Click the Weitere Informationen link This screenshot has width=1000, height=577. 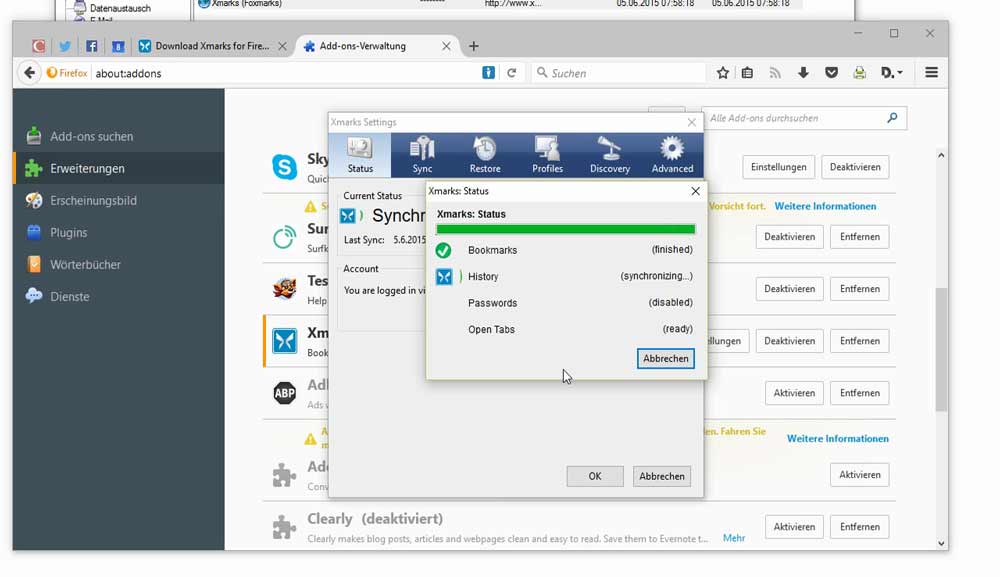tap(825, 206)
